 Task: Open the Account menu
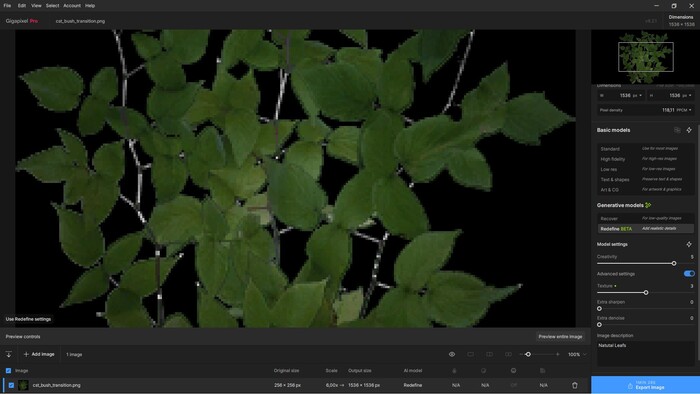click(72, 6)
